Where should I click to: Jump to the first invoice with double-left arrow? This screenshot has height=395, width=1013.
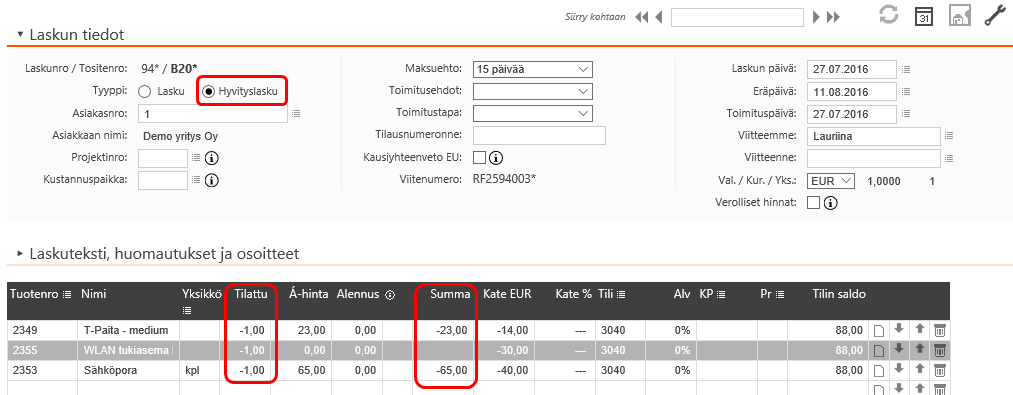(x=642, y=17)
